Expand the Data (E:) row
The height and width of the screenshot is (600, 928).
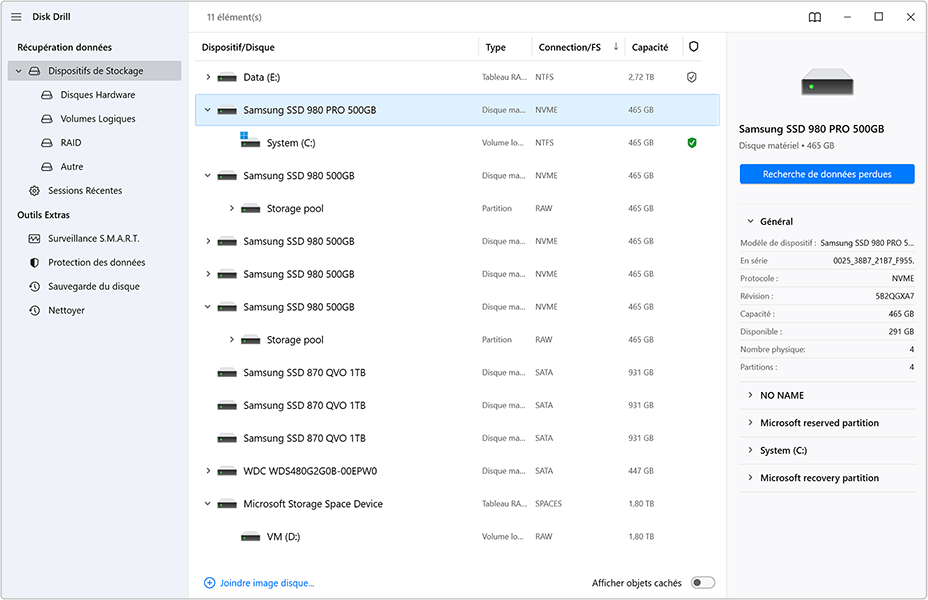tap(208, 77)
